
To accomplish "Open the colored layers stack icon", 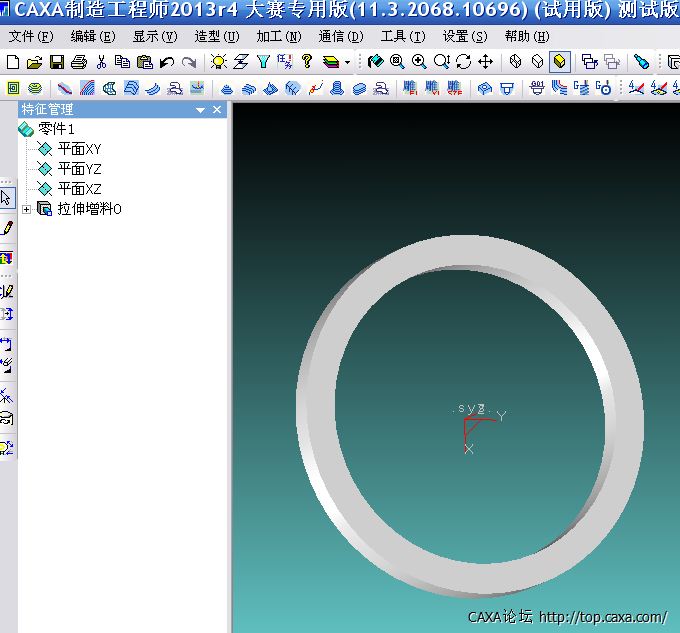I will [331, 62].
